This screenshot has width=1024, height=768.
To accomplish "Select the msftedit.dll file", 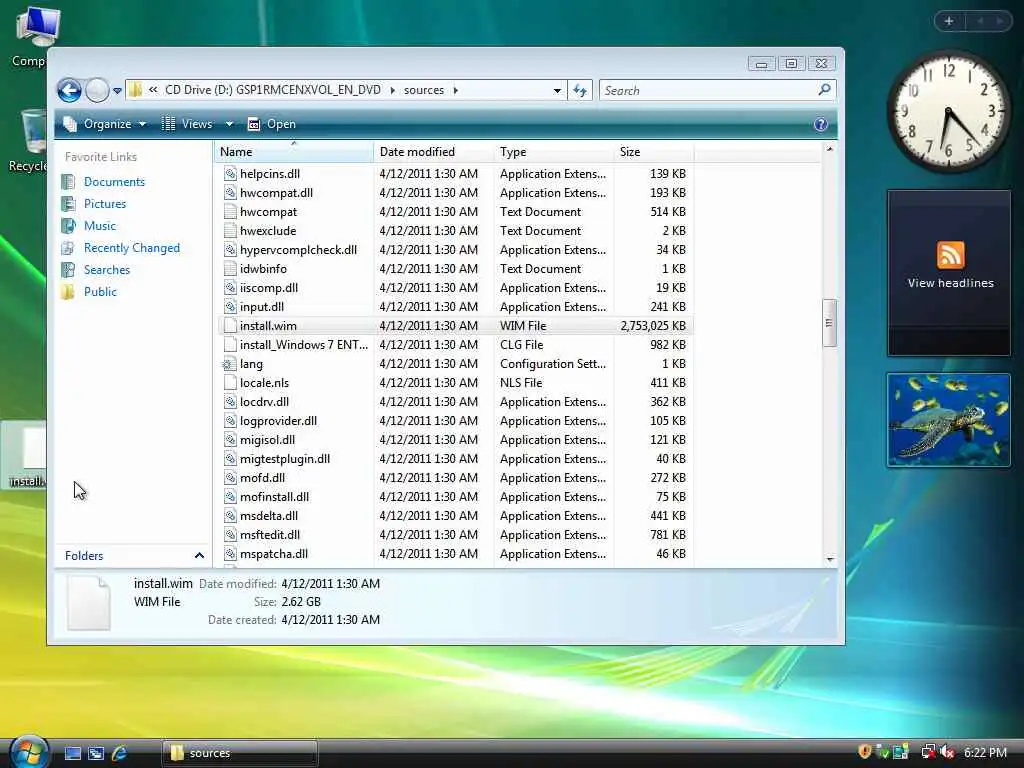I will tap(270, 535).
